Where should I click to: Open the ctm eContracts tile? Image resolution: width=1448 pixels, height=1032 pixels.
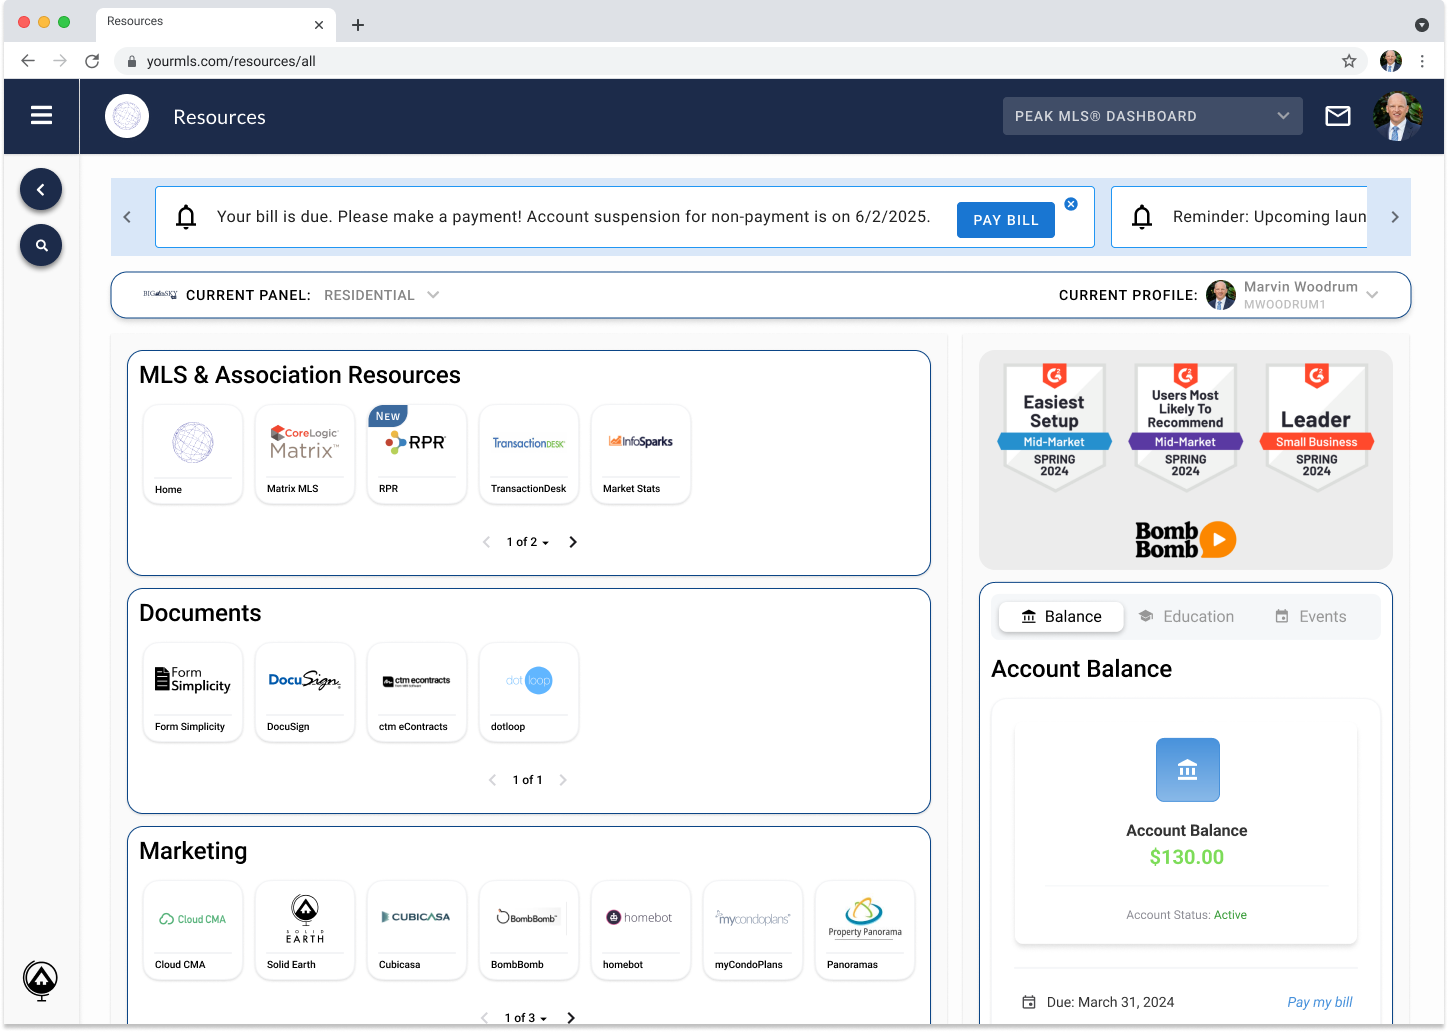click(417, 692)
